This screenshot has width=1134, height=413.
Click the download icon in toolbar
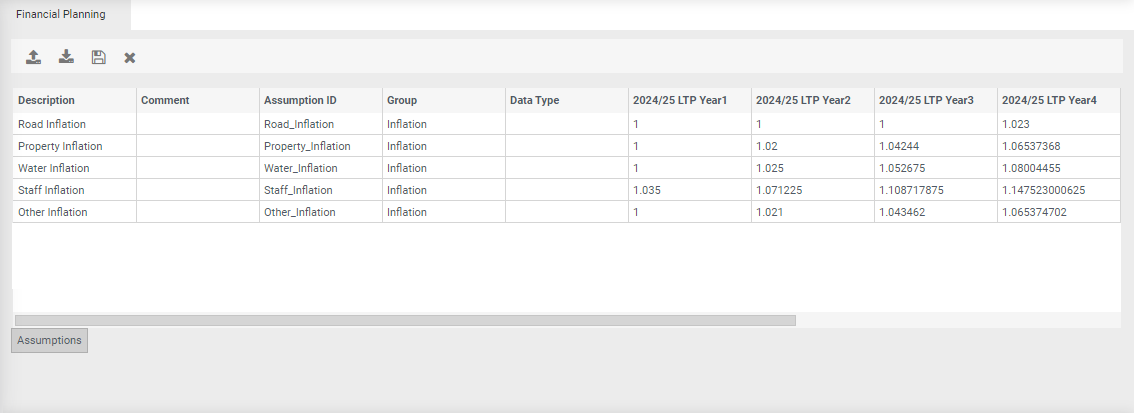[66, 57]
